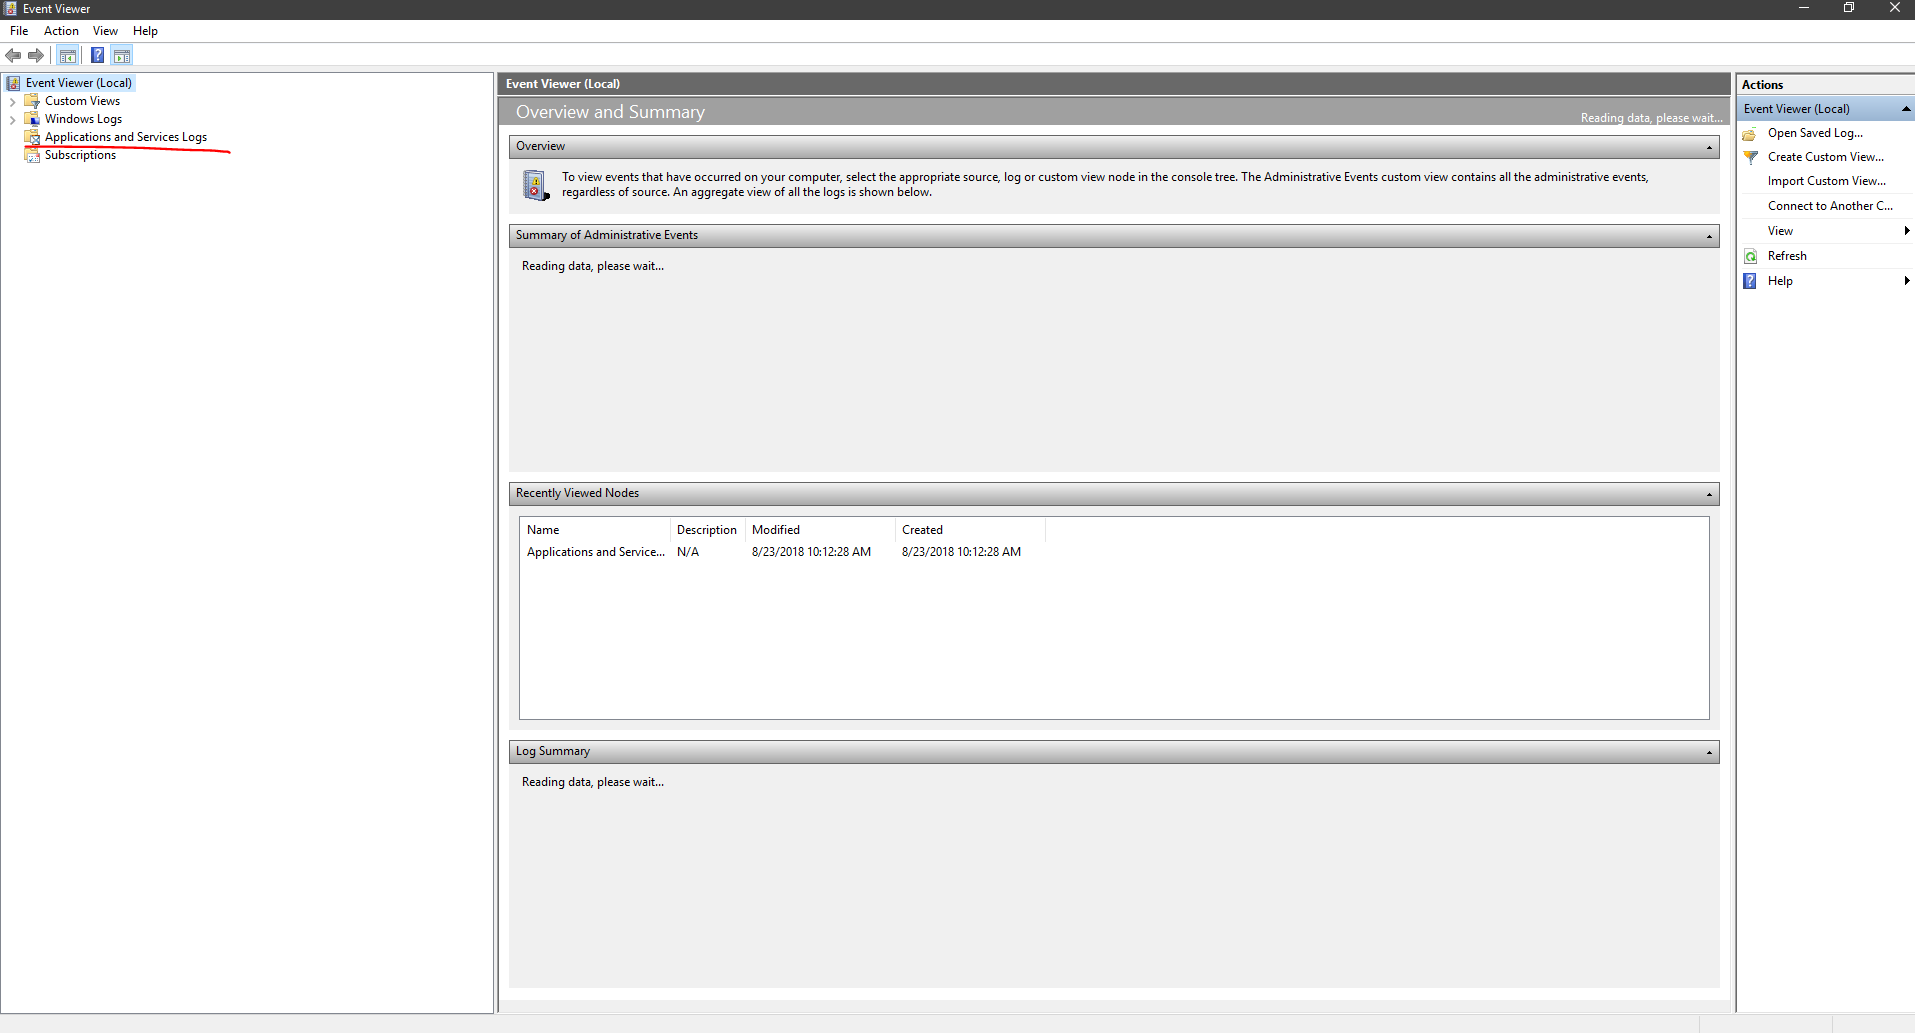Click the Applications and Services Logs icon
Viewport: 1915px width, 1033px height.
pos(32,137)
